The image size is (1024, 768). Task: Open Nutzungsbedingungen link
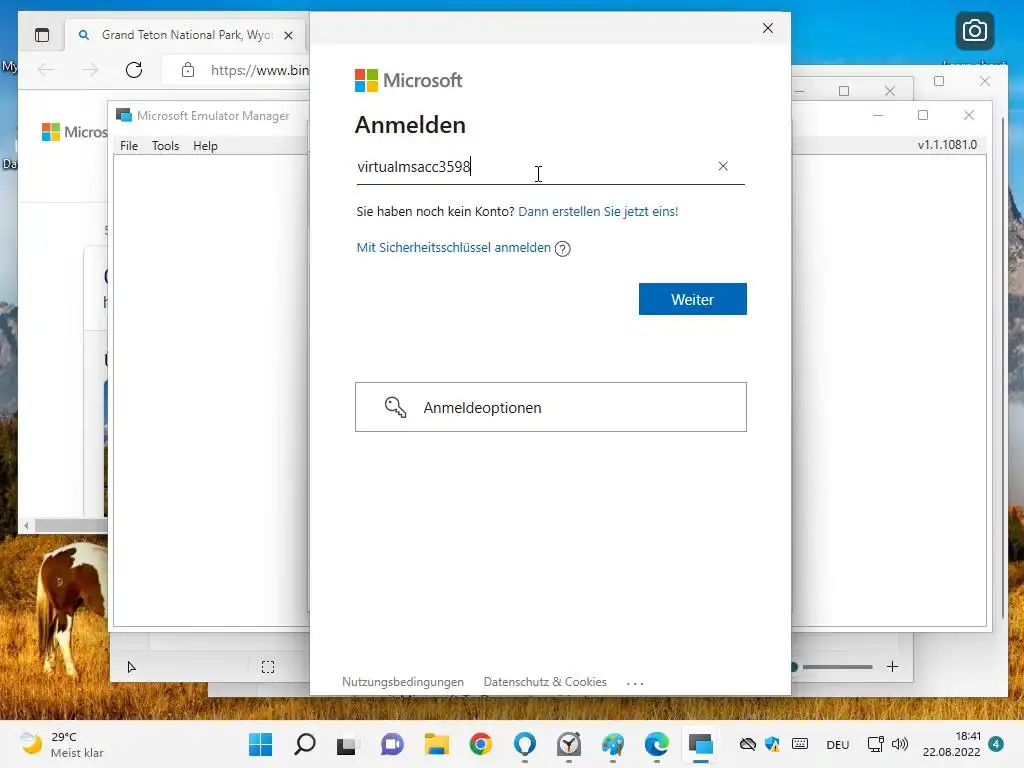(x=403, y=682)
